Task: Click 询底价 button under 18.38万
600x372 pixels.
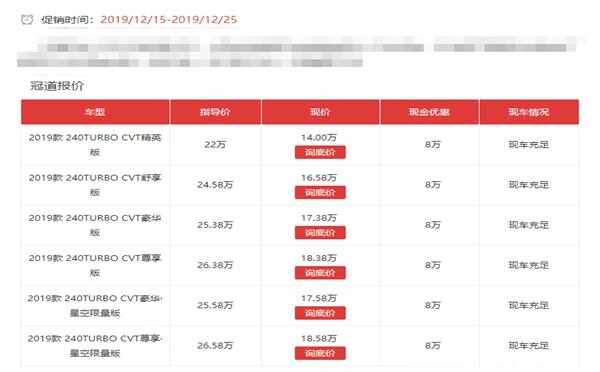Action: [x=320, y=273]
